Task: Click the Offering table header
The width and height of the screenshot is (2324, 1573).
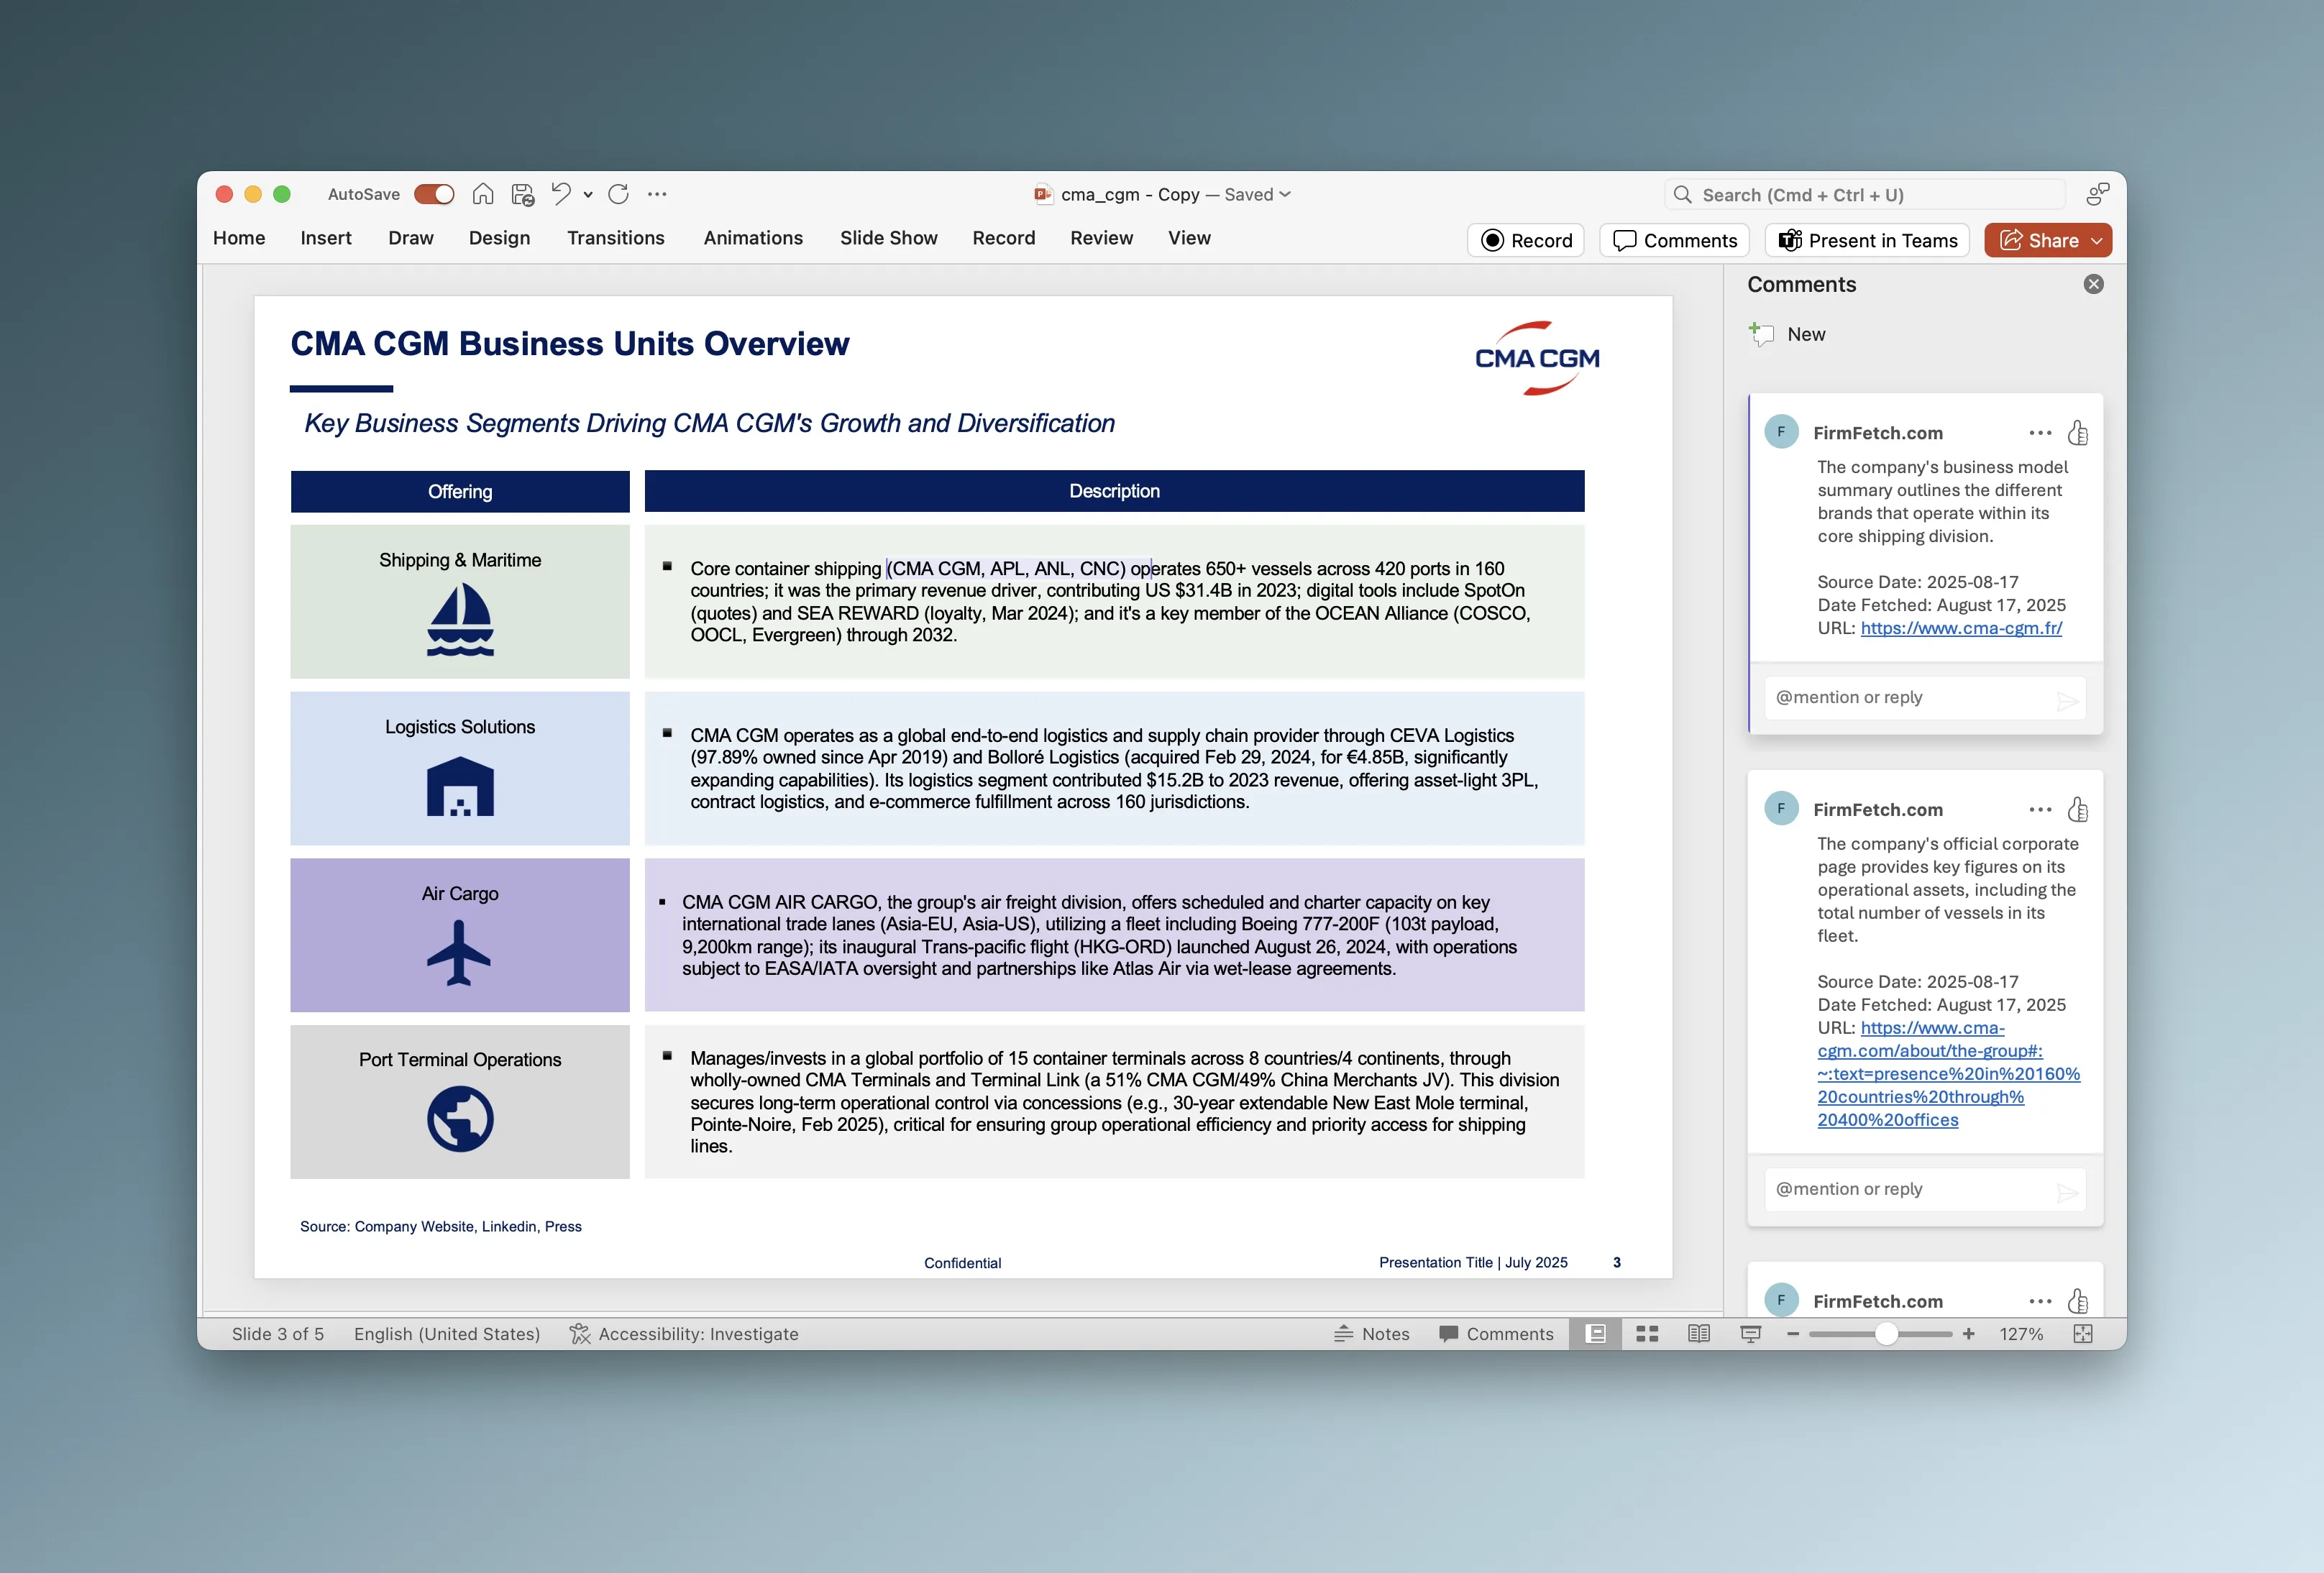Action: tap(460, 492)
